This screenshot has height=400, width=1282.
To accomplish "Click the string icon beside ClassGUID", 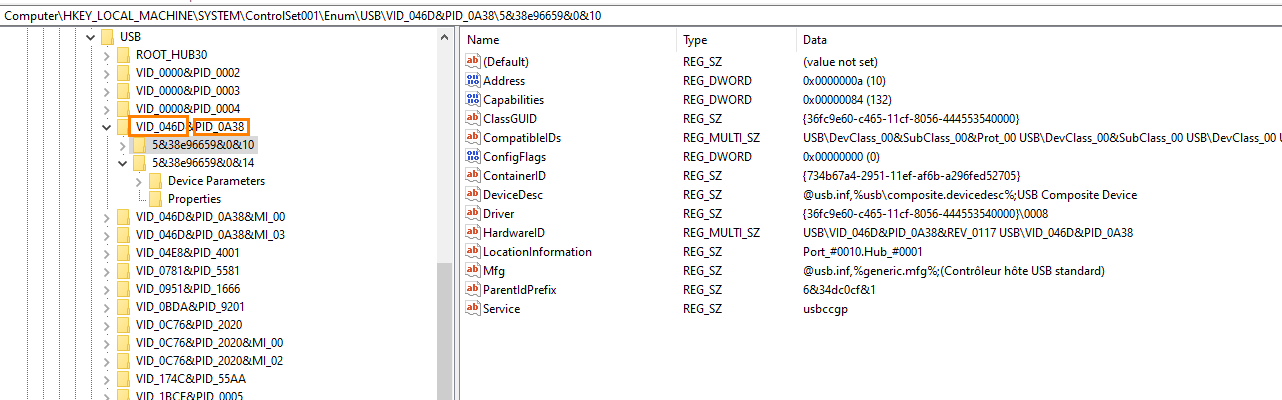I will (x=473, y=119).
